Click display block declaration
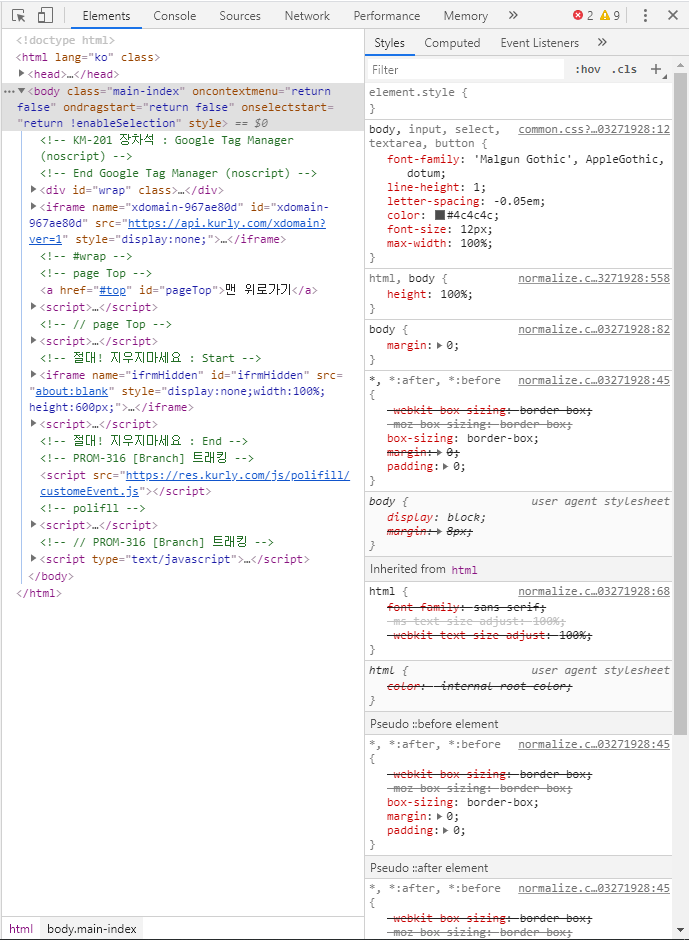The image size is (689, 940). tap(437, 517)
